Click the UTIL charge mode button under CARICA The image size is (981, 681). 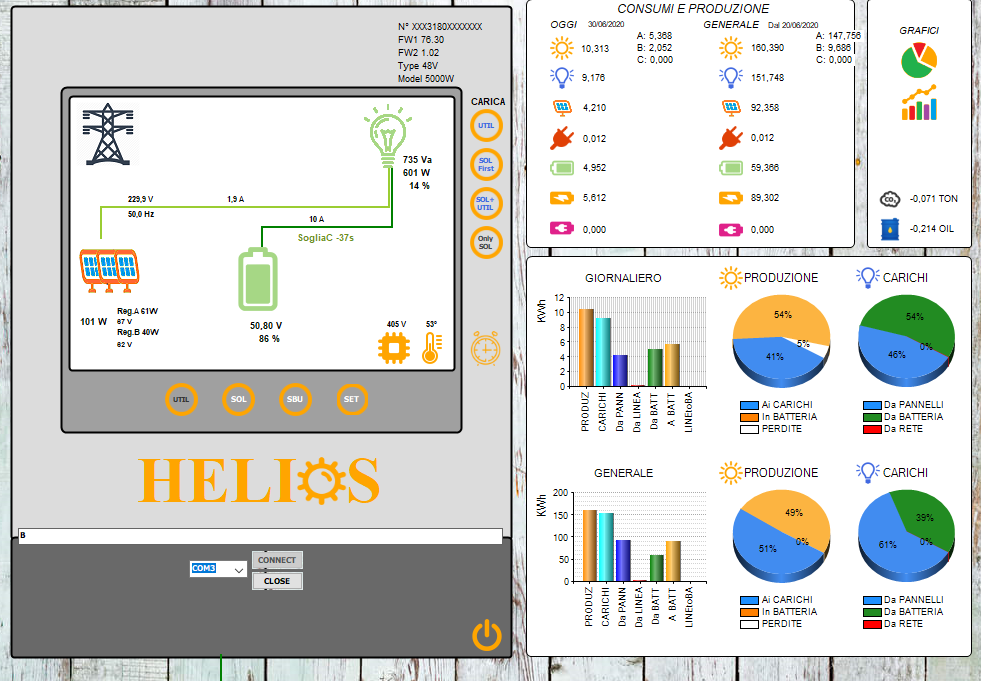tap(486, 126)
